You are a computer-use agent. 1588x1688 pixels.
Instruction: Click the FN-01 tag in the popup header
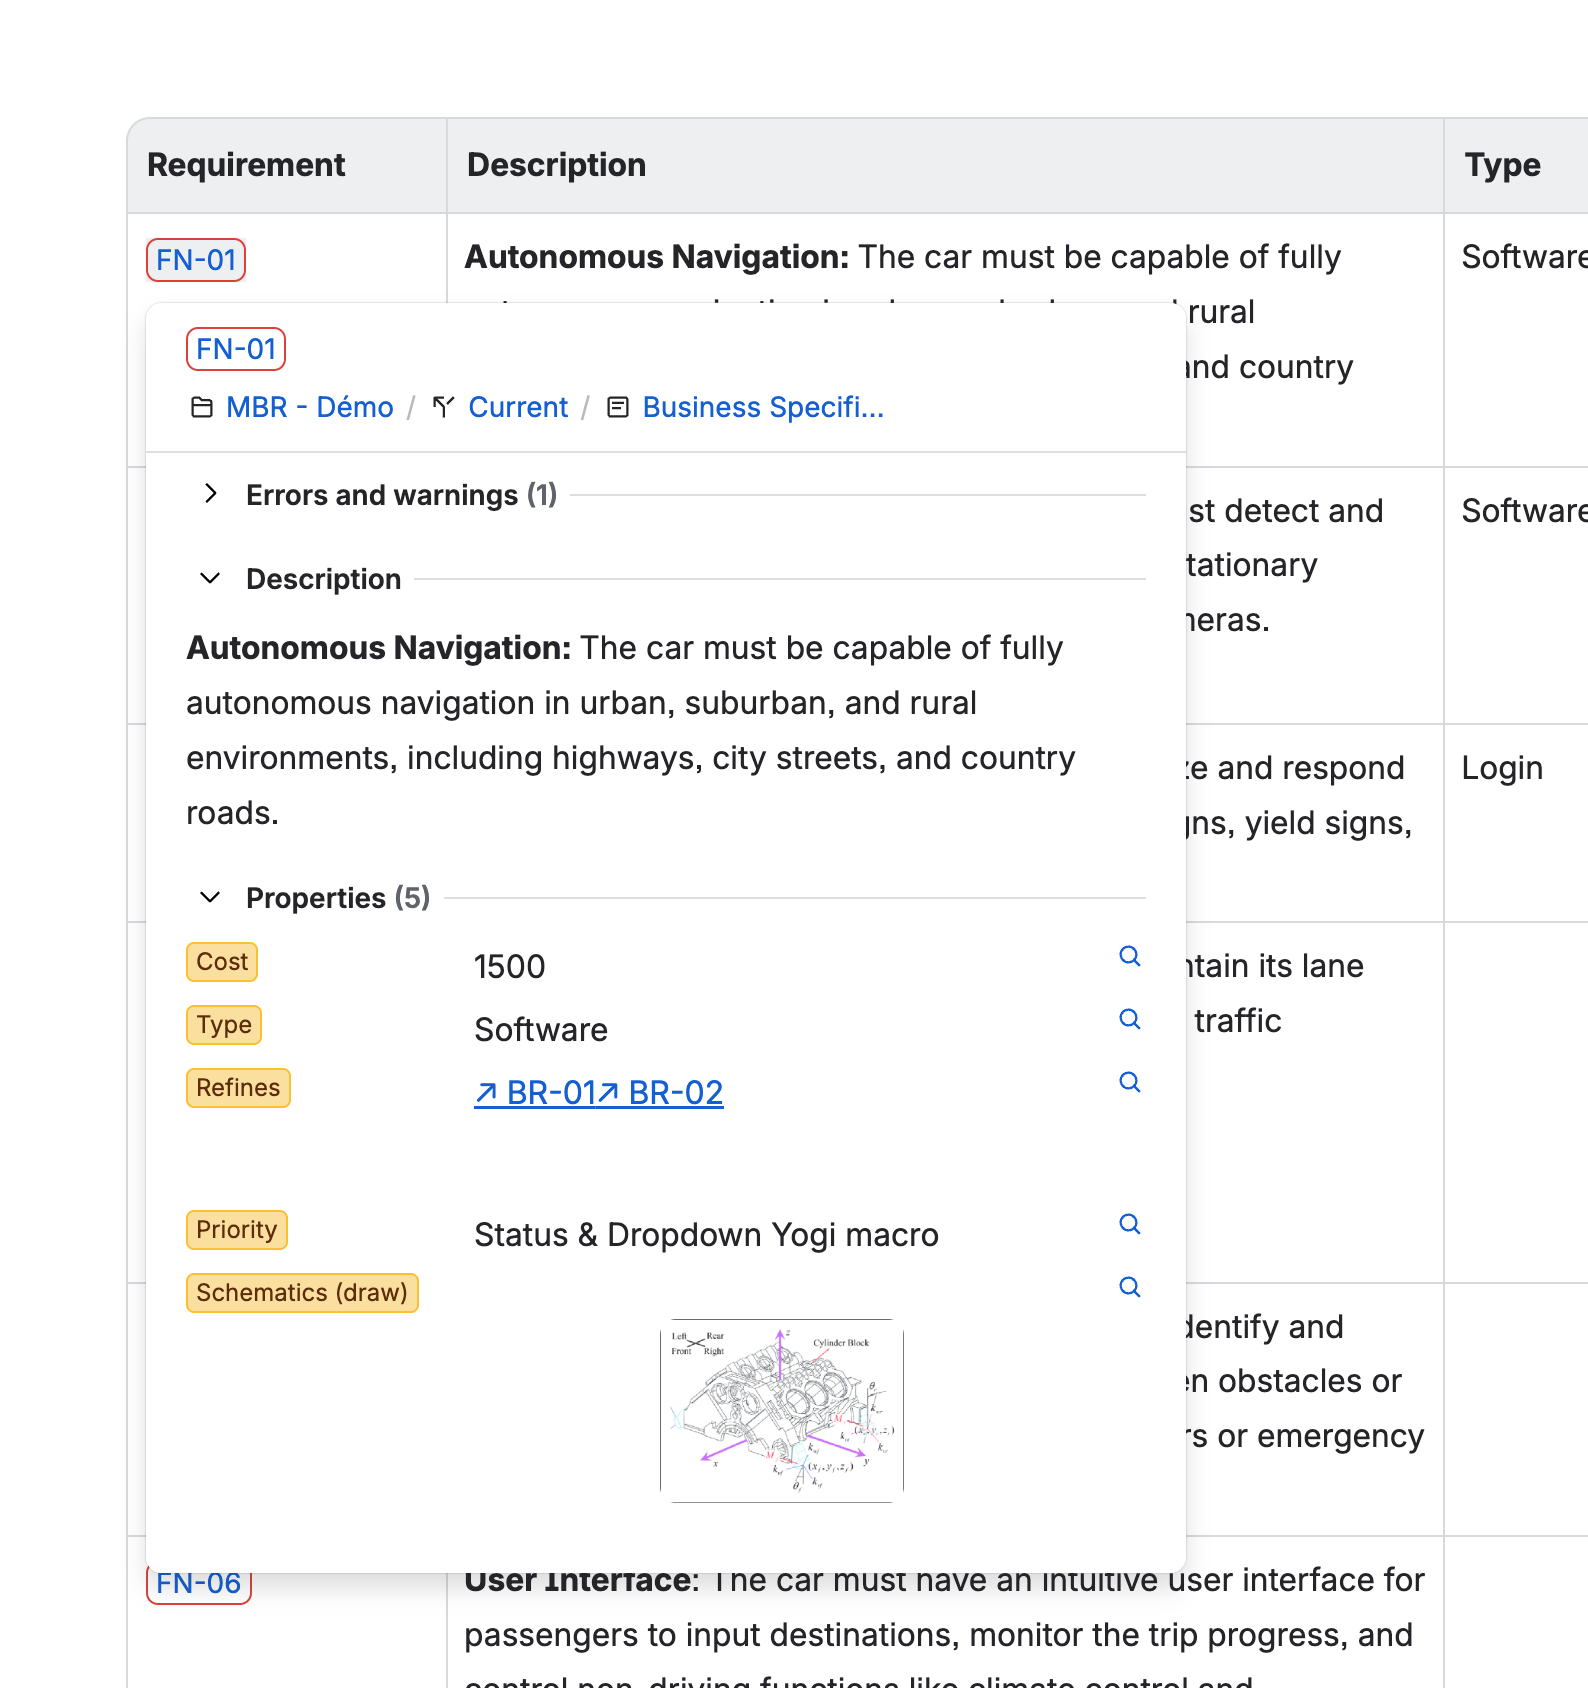(x=236, y=349)
